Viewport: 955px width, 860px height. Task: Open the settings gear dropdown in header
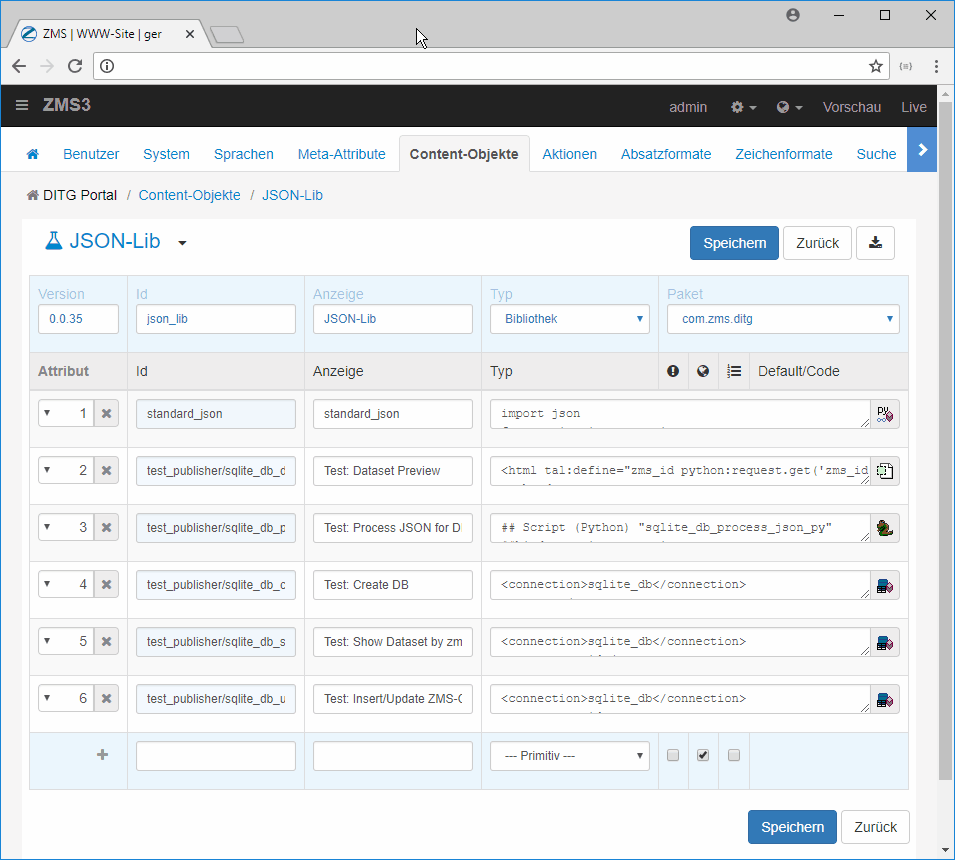(743, 107)
